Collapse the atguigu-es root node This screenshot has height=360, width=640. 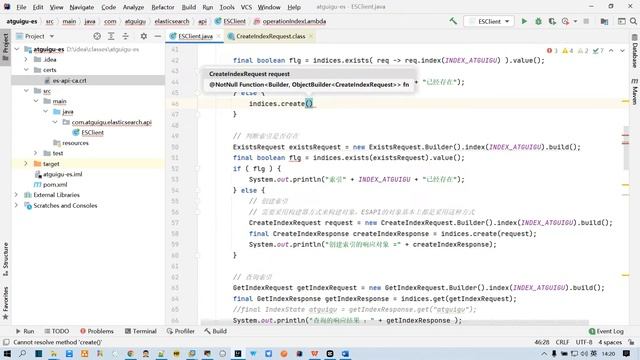coord(17,49)
